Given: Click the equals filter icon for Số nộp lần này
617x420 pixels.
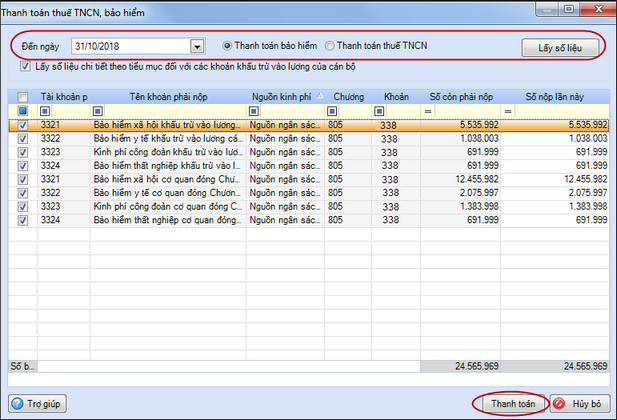Looking at the screenshot, I should [508, 112].
